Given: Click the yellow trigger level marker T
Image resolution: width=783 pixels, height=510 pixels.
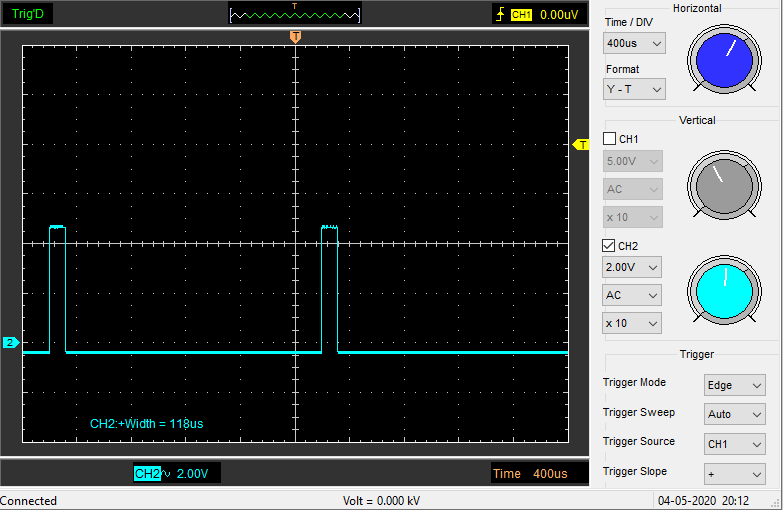Looking at the screenshot, I should (x=581, y=145).
